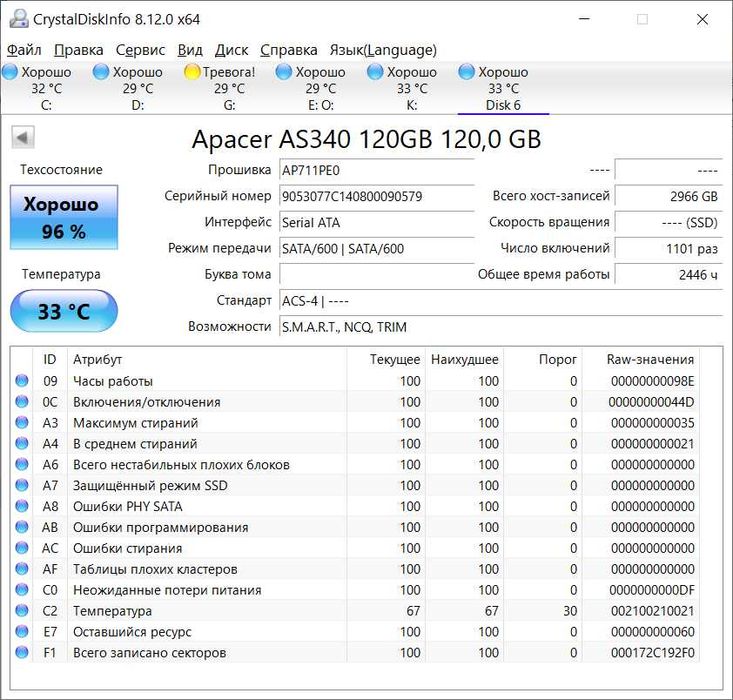Image resolution: width=733 pixels, height=700 pixels.
Task: Select the Защищённый режим SSD row
Action: click(355, 485)
